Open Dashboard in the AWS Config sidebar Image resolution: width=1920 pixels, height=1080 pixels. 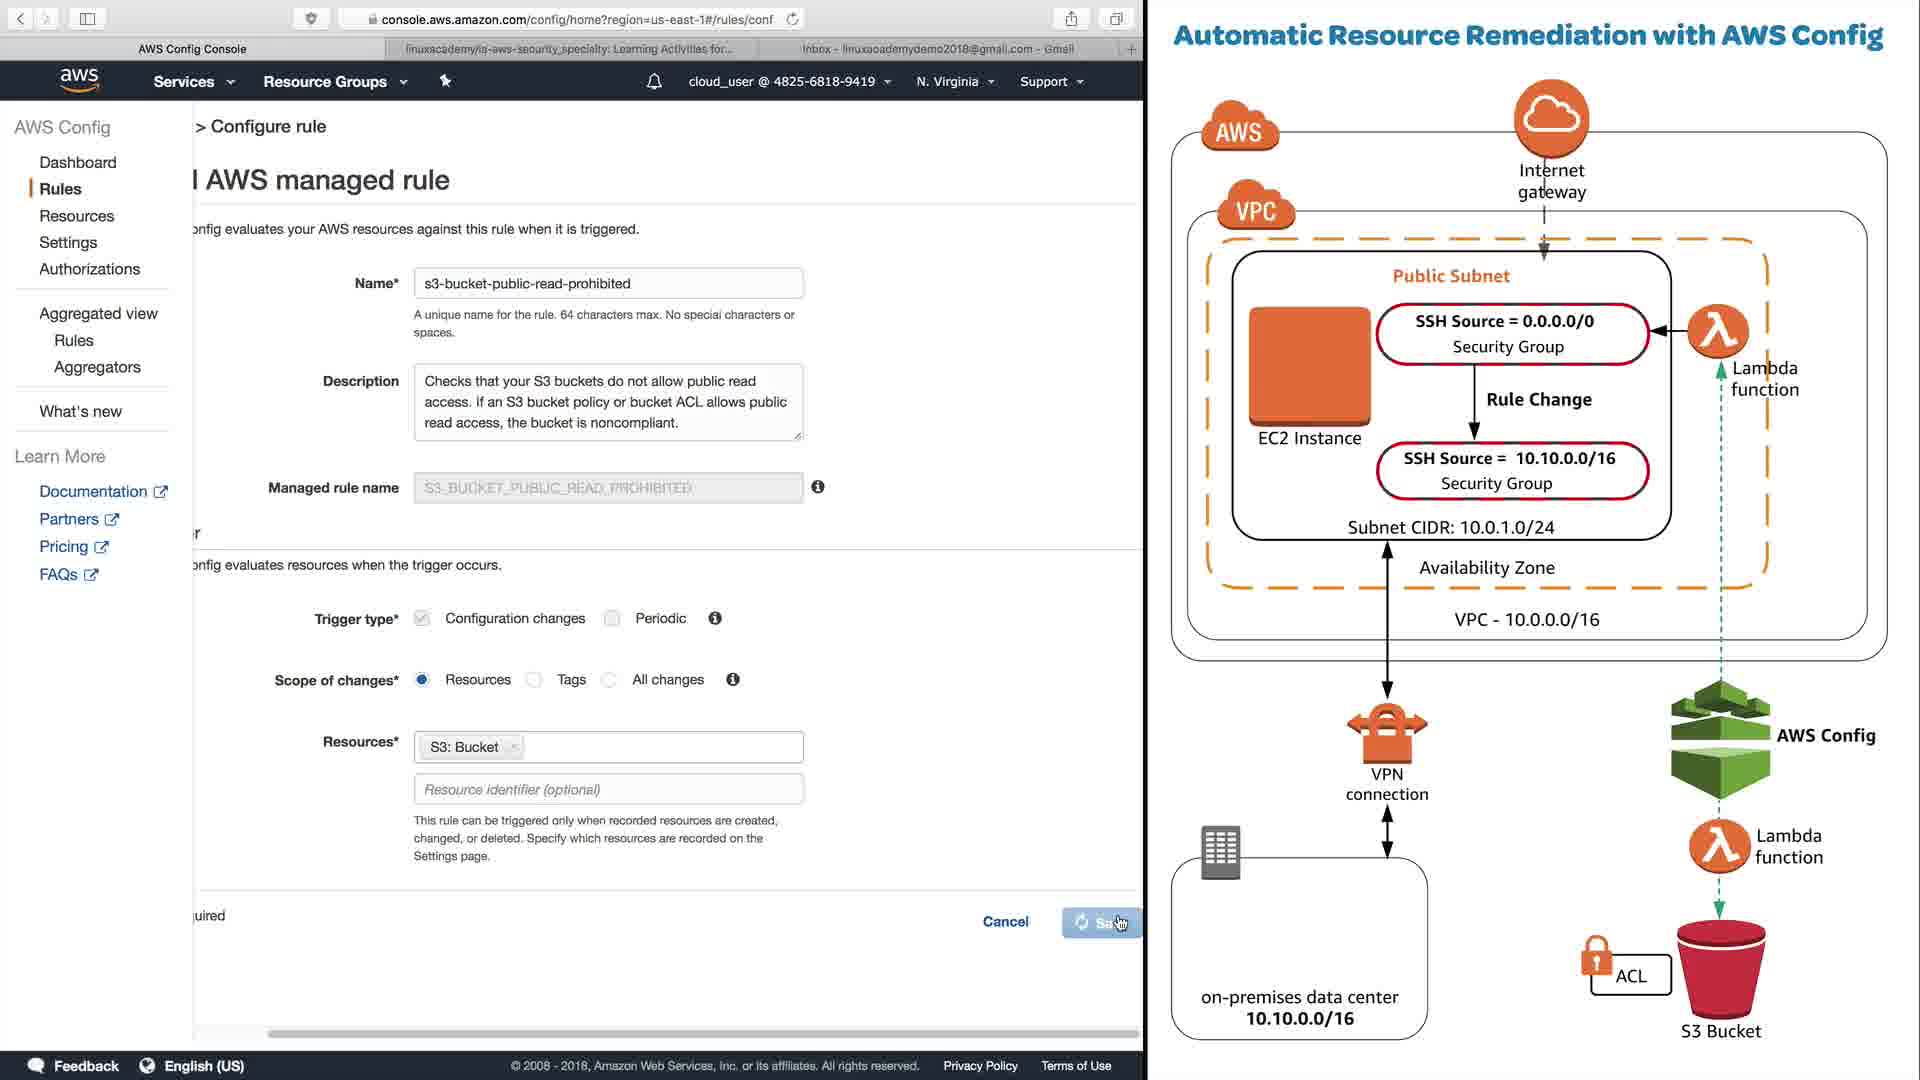78,162
